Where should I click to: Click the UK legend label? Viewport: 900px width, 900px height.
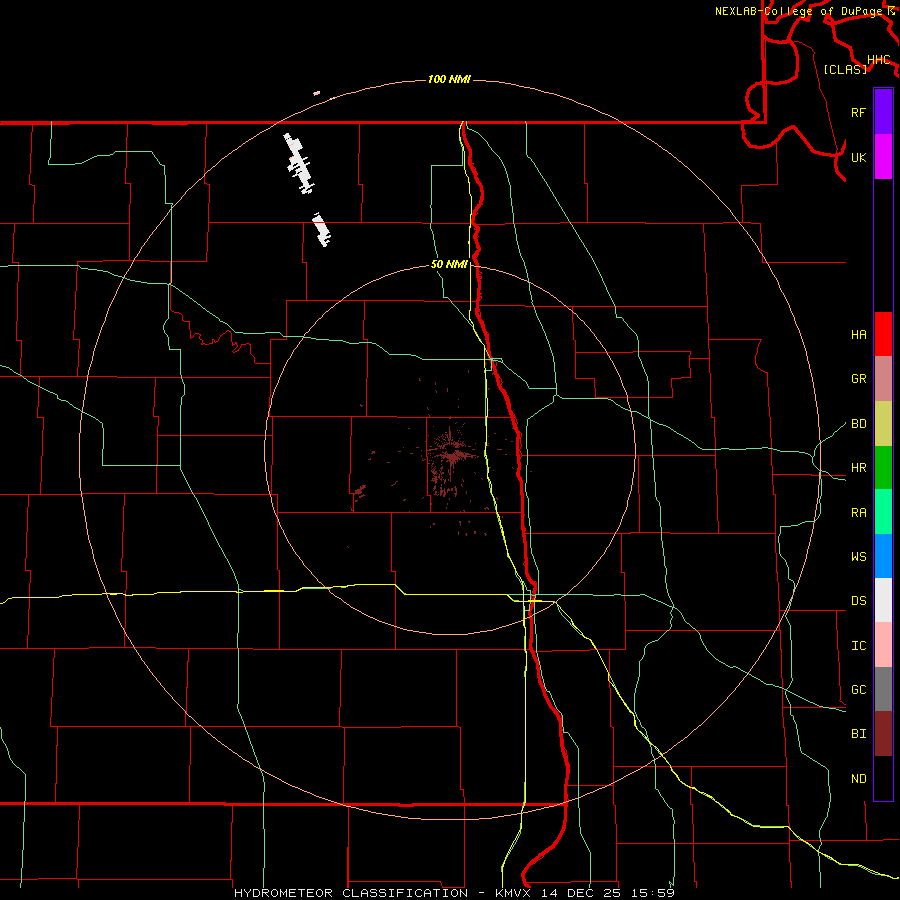click(858, 157)
